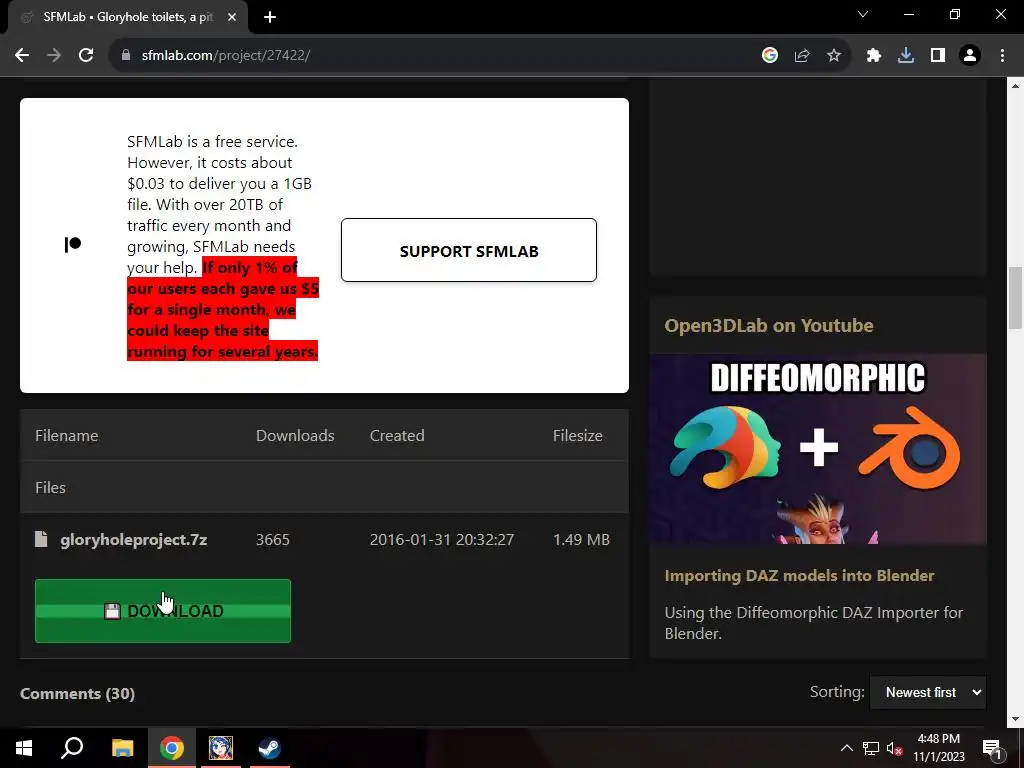Click the 2016-01-31 20:32:27 created date
Image resolution: width=1024 pixels, height=768 pixels.
click(442, 539)
